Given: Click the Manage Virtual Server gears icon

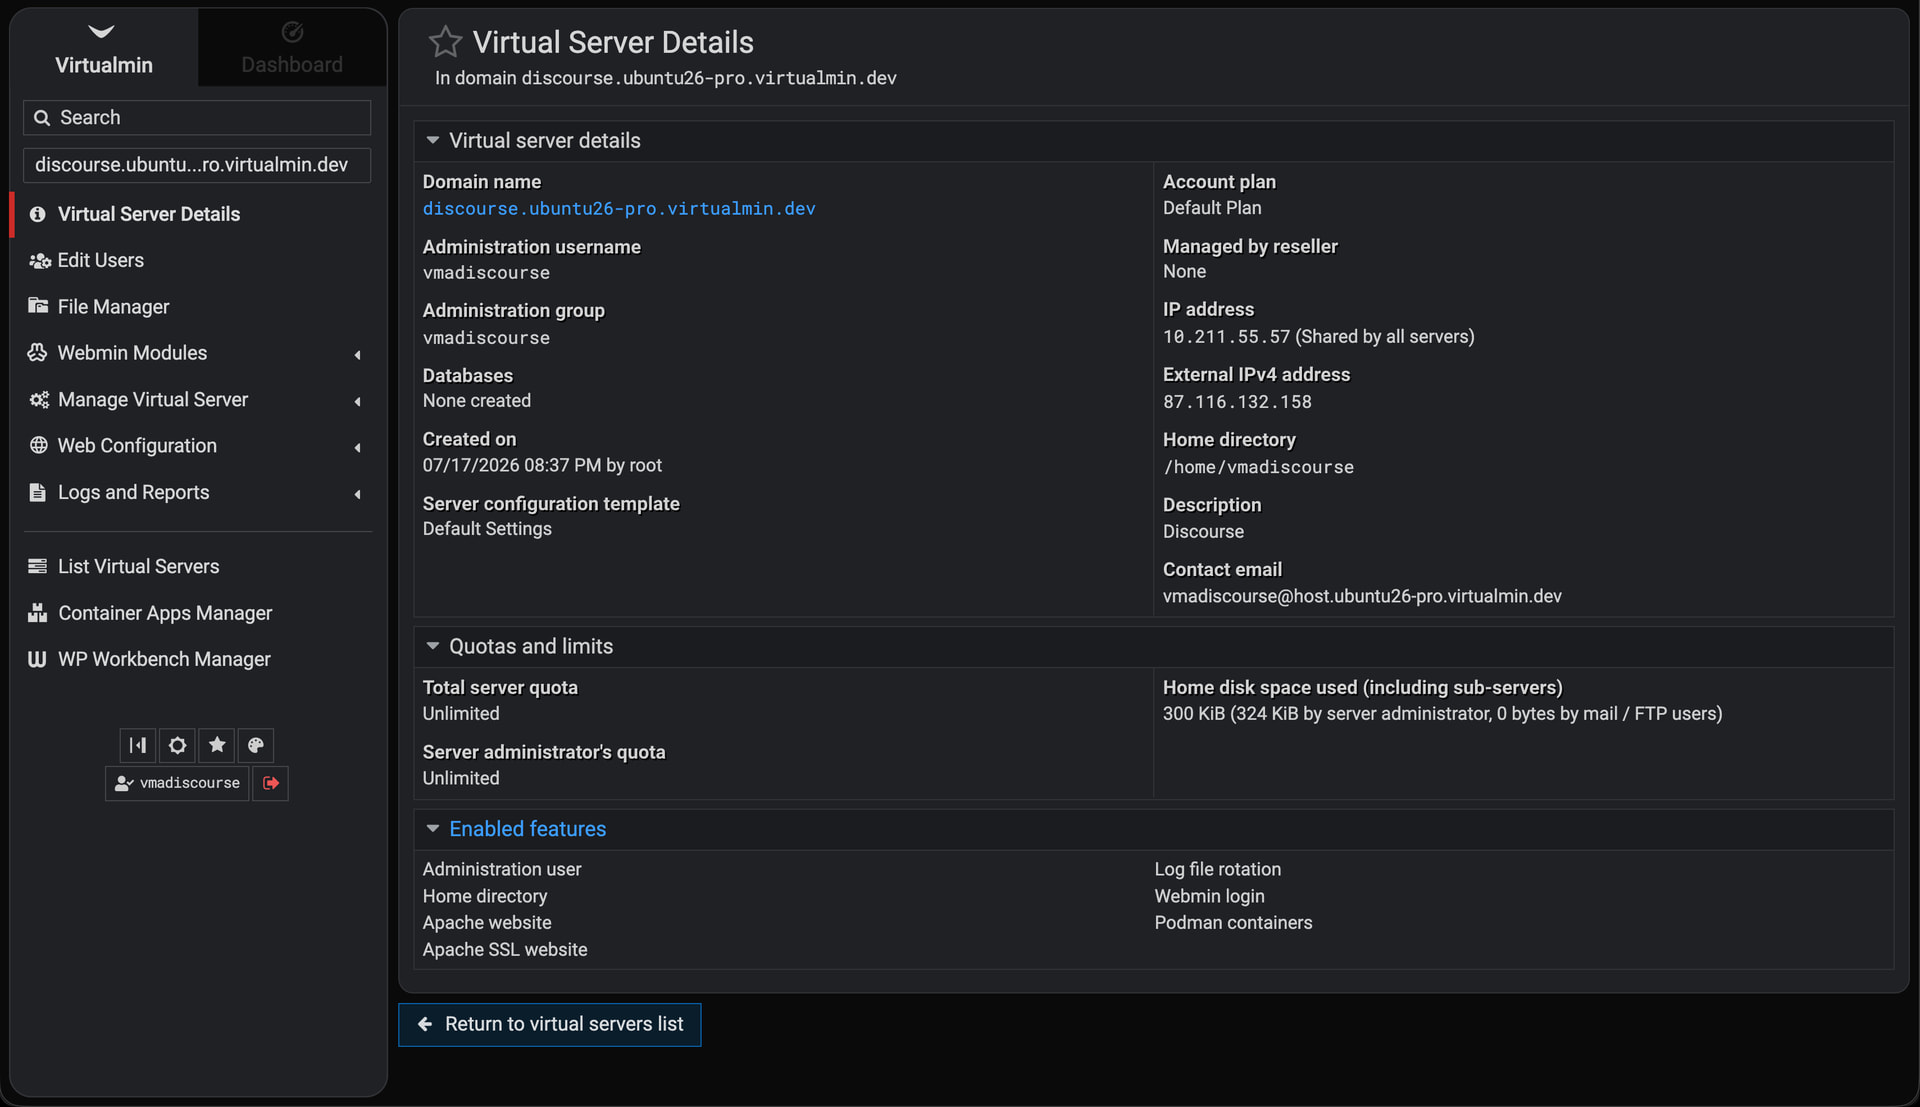Looking at the screenshot, I should coord(39,400).
